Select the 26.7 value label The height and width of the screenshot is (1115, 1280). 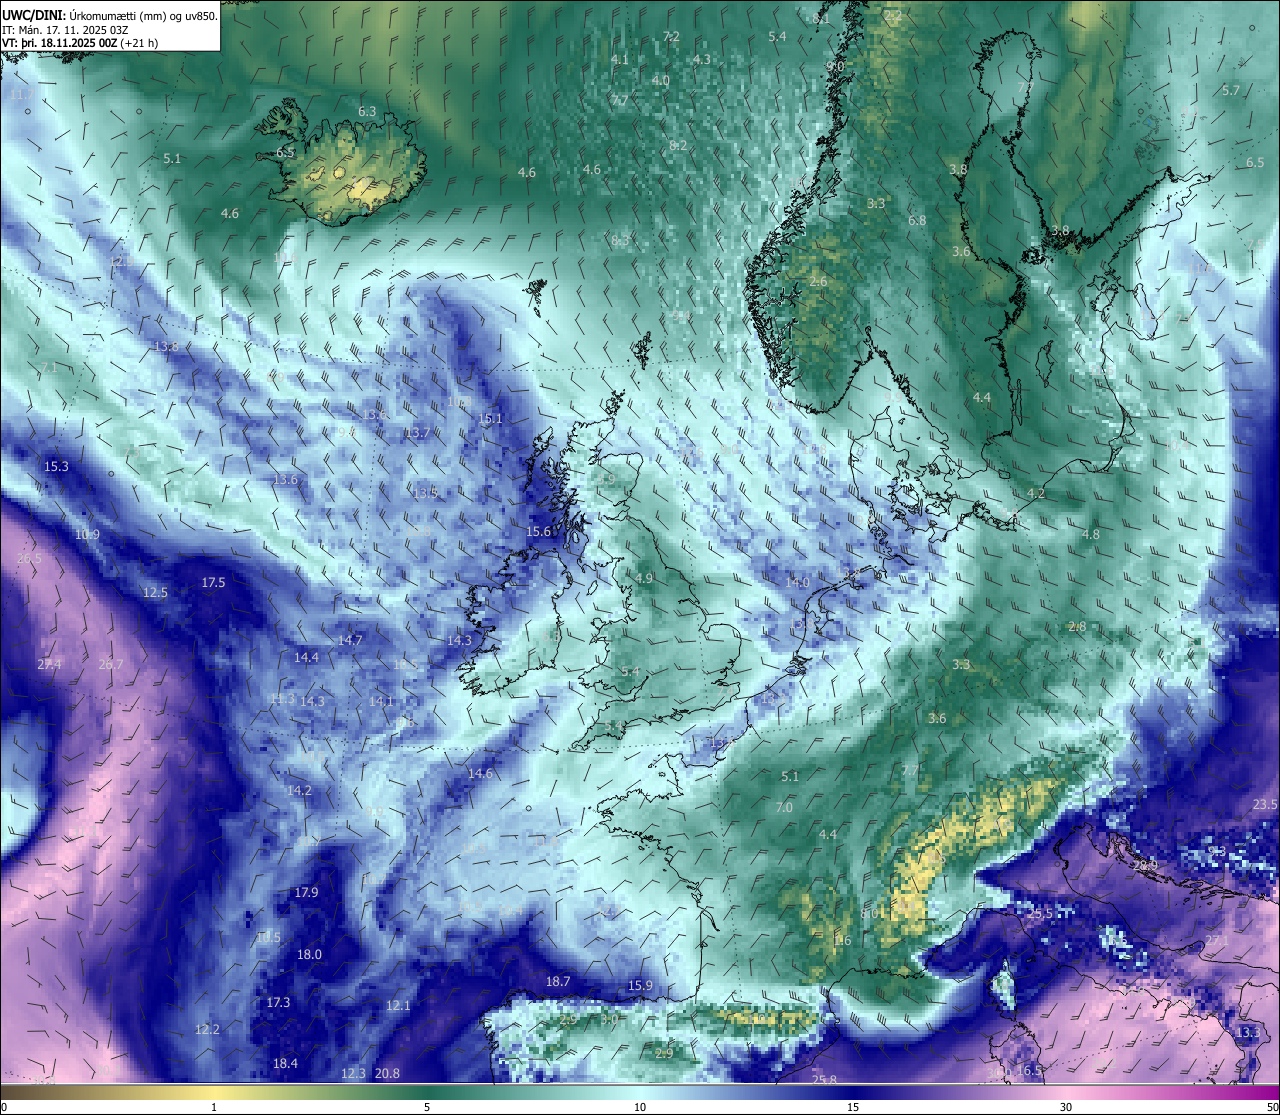tap(111, 665)
